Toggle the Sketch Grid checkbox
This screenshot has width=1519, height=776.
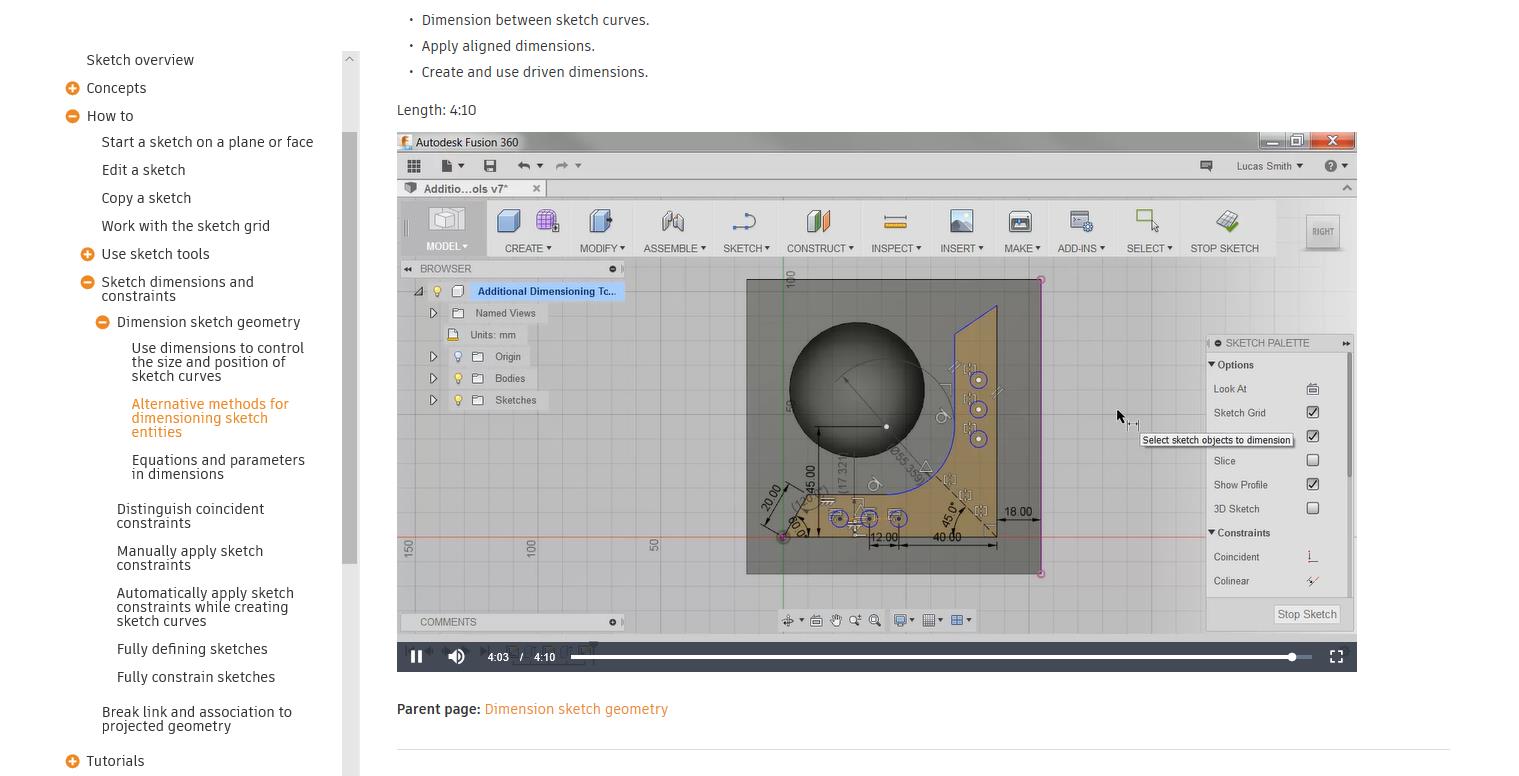click(1312, 412)
